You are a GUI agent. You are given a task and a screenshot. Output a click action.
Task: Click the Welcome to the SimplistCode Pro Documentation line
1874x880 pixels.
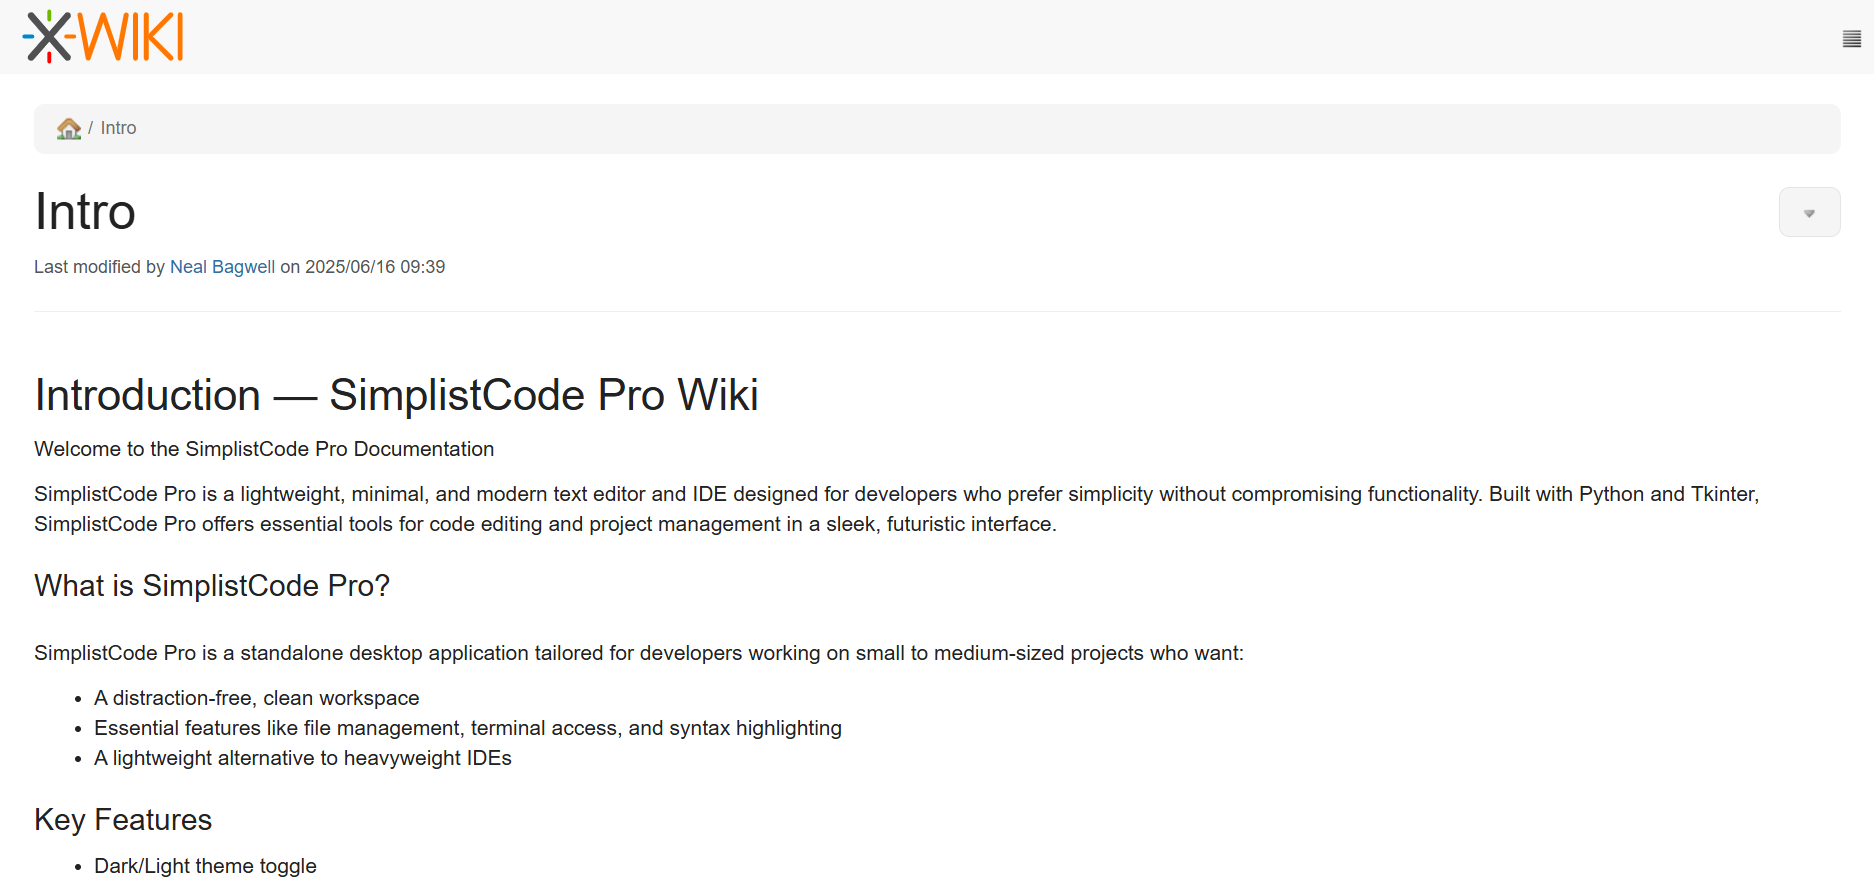[264, 449]
